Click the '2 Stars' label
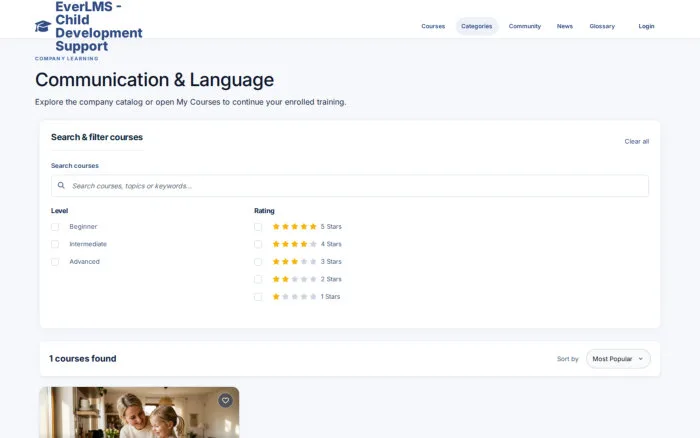 point(331,279)
